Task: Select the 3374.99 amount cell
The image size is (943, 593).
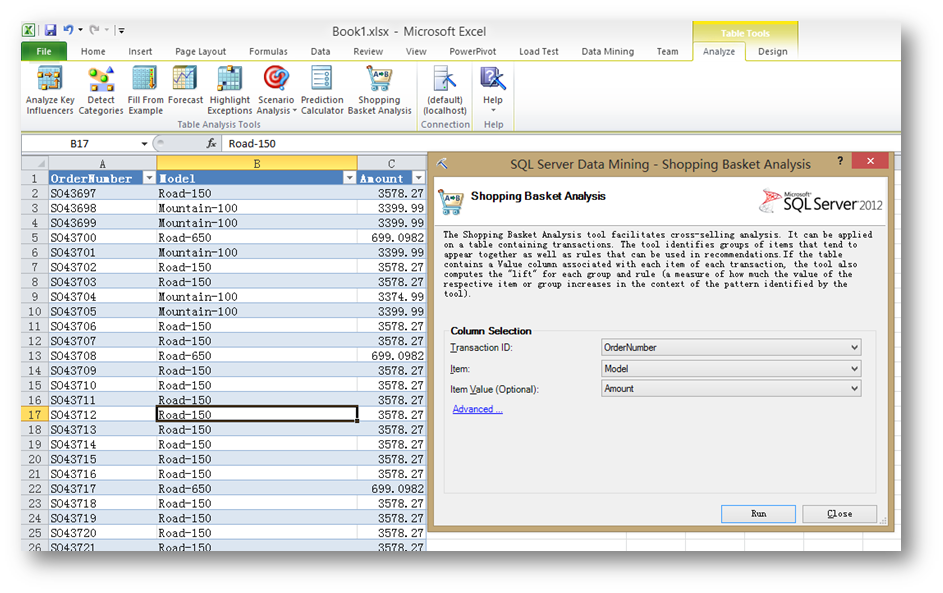Action: (392, 296)
